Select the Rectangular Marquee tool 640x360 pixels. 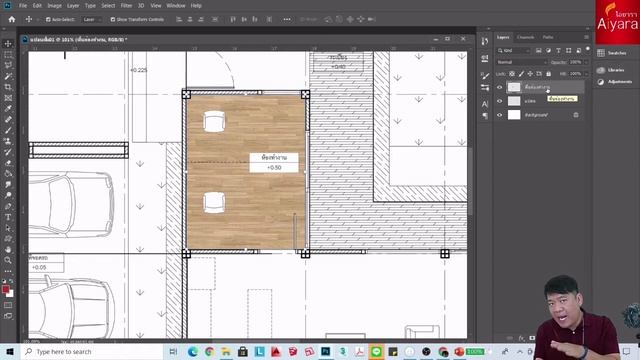[x=8, y=55]
